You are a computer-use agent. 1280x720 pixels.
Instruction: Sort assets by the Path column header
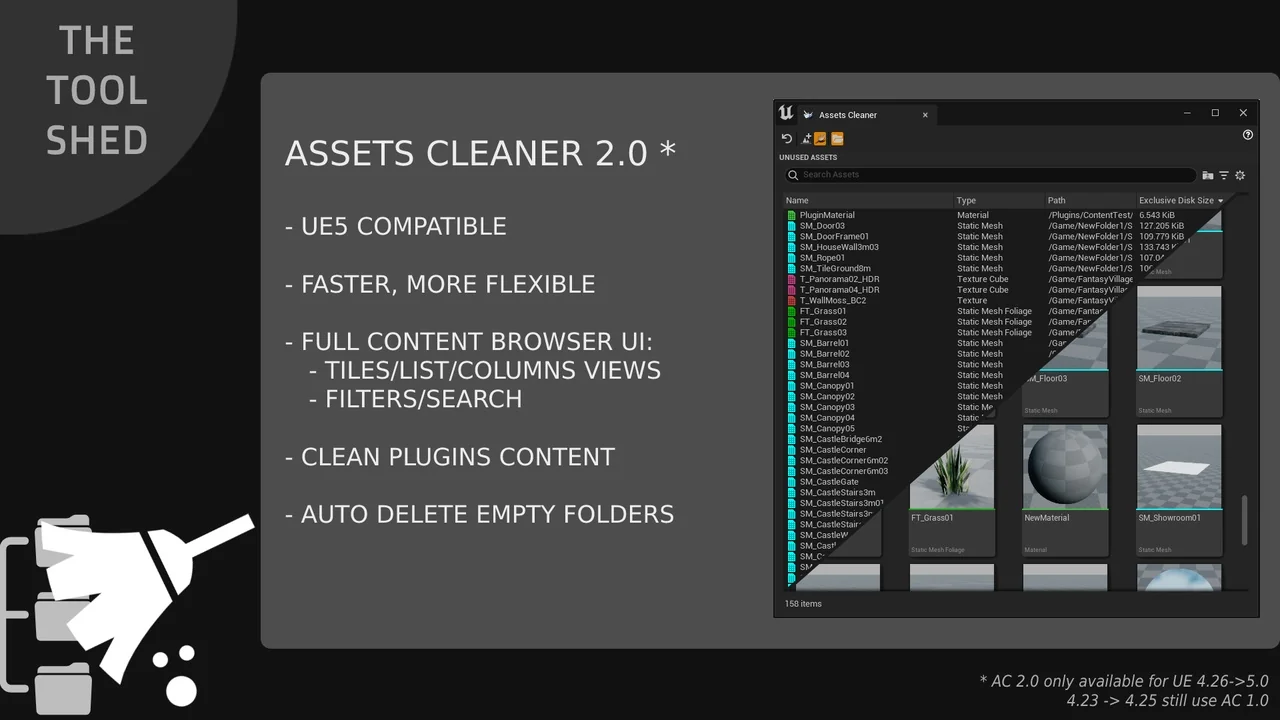(x=1057, y=201)
